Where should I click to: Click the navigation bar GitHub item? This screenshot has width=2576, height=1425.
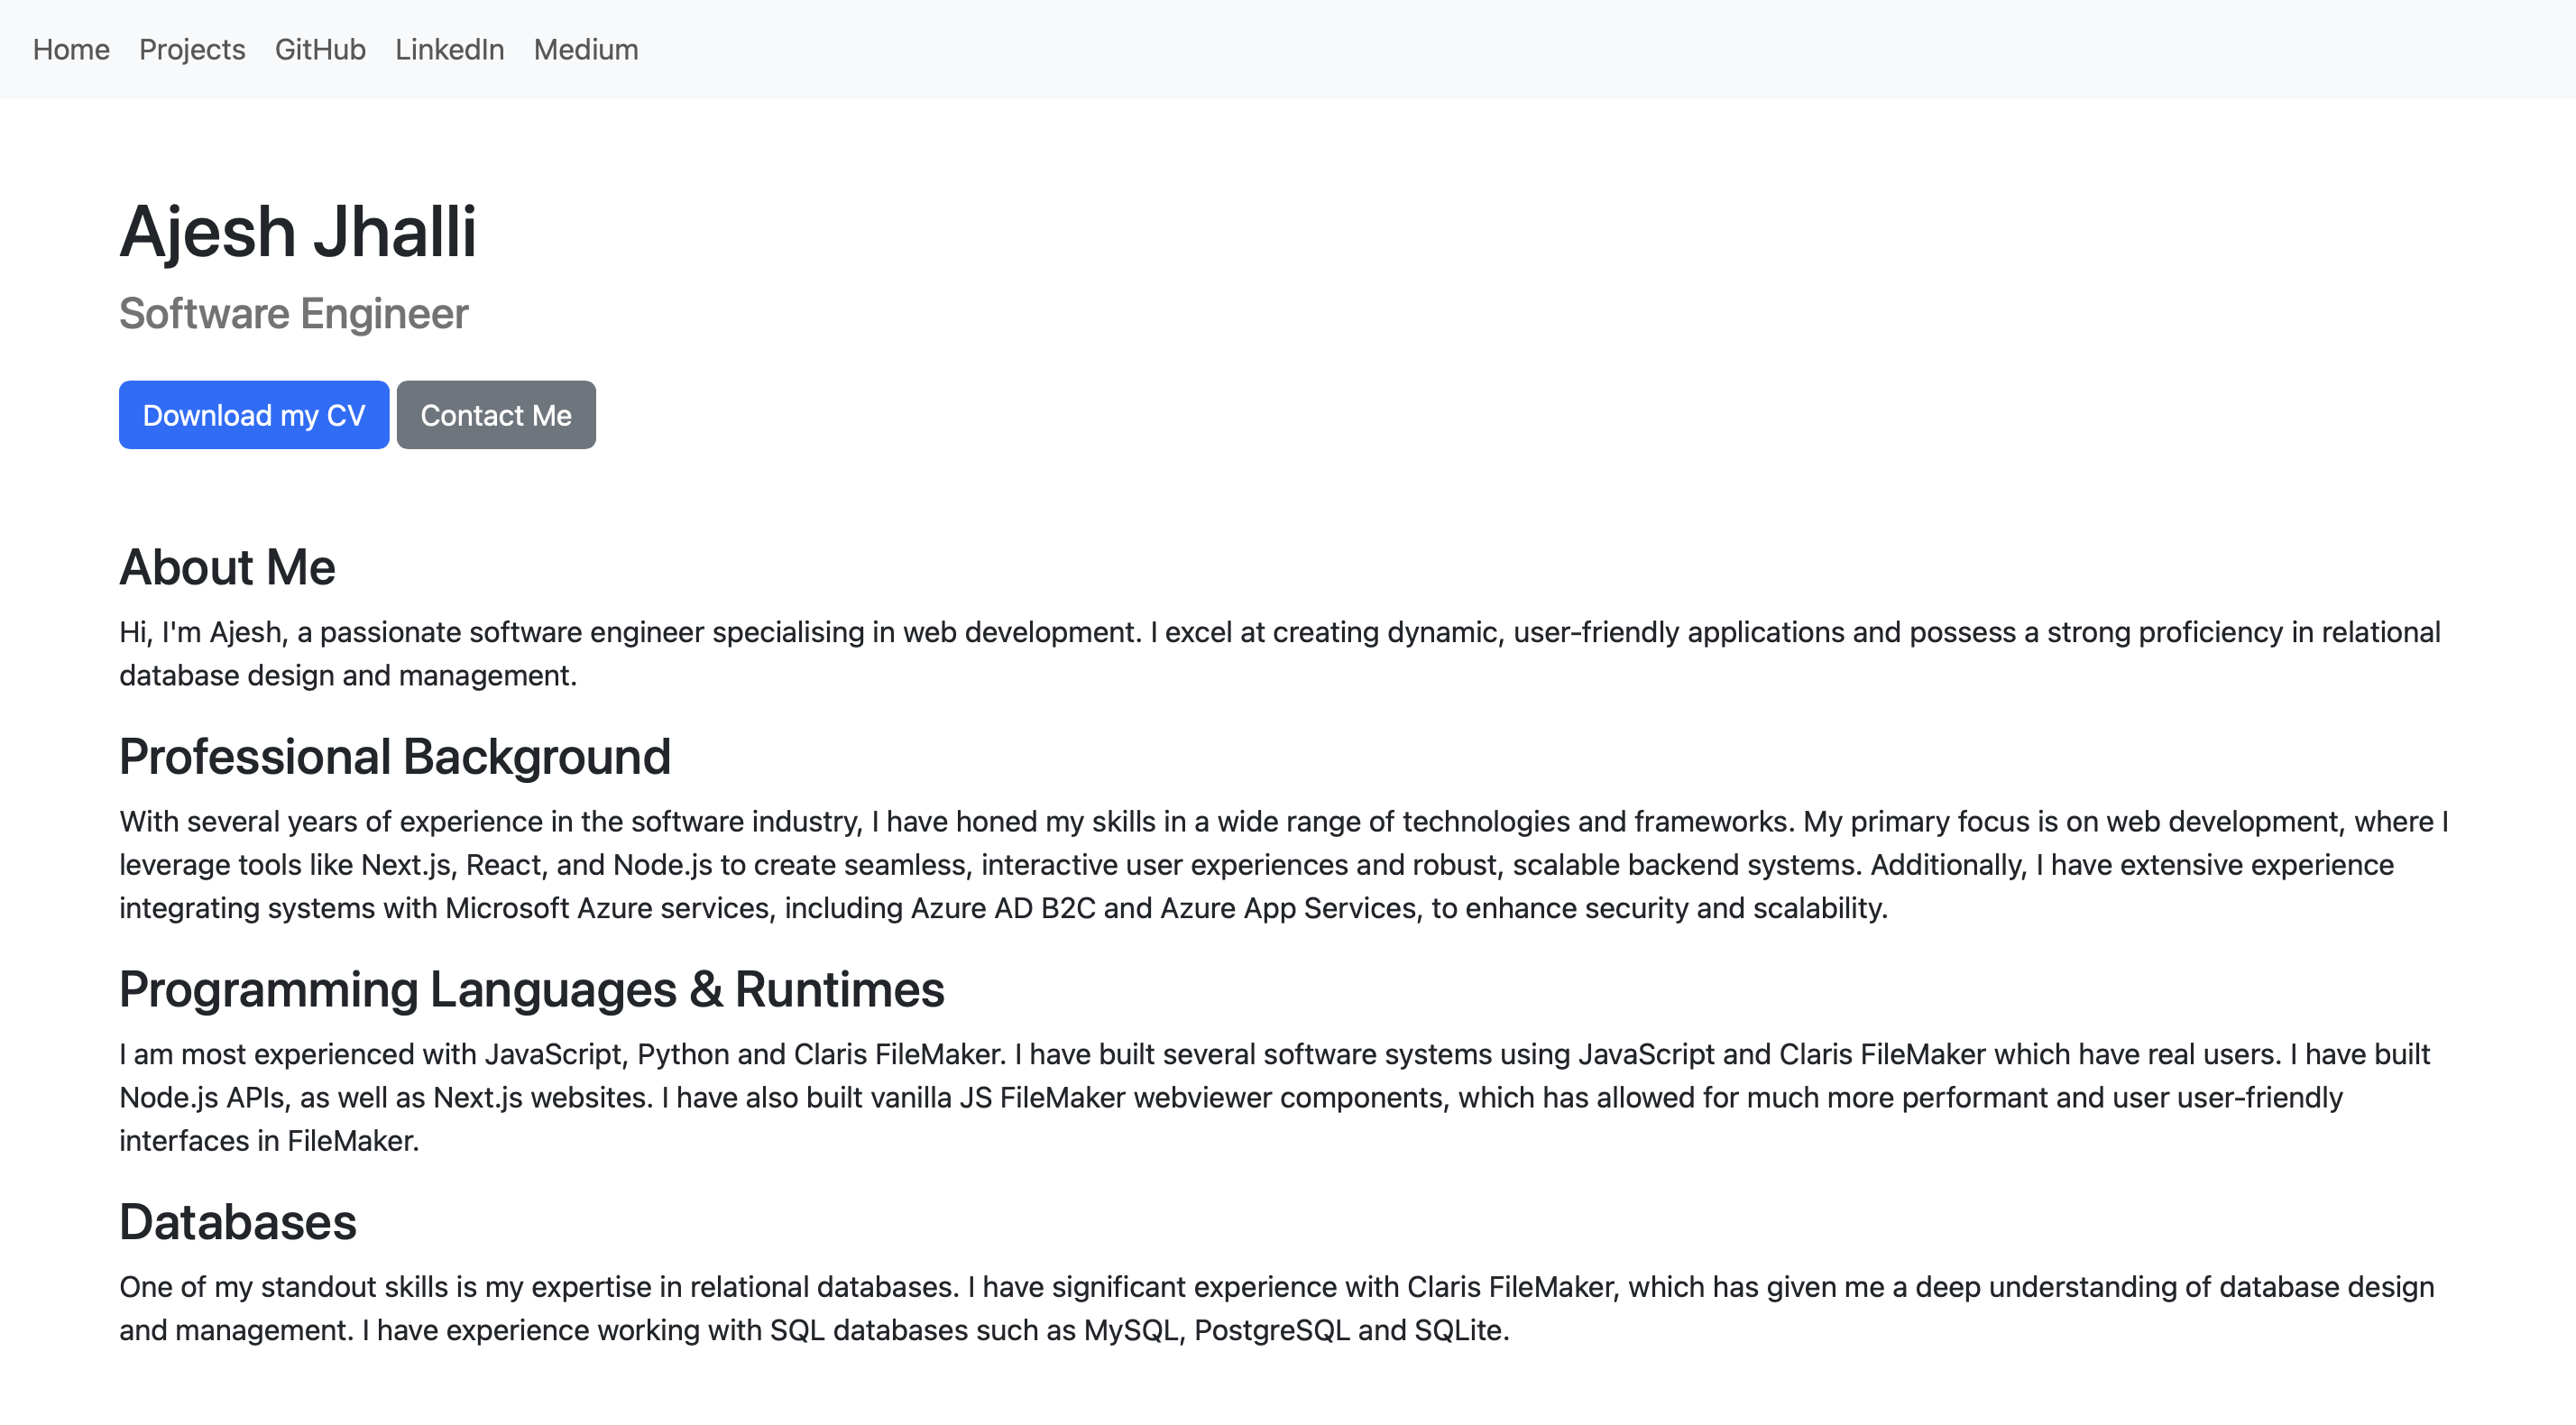pos(319,48)
